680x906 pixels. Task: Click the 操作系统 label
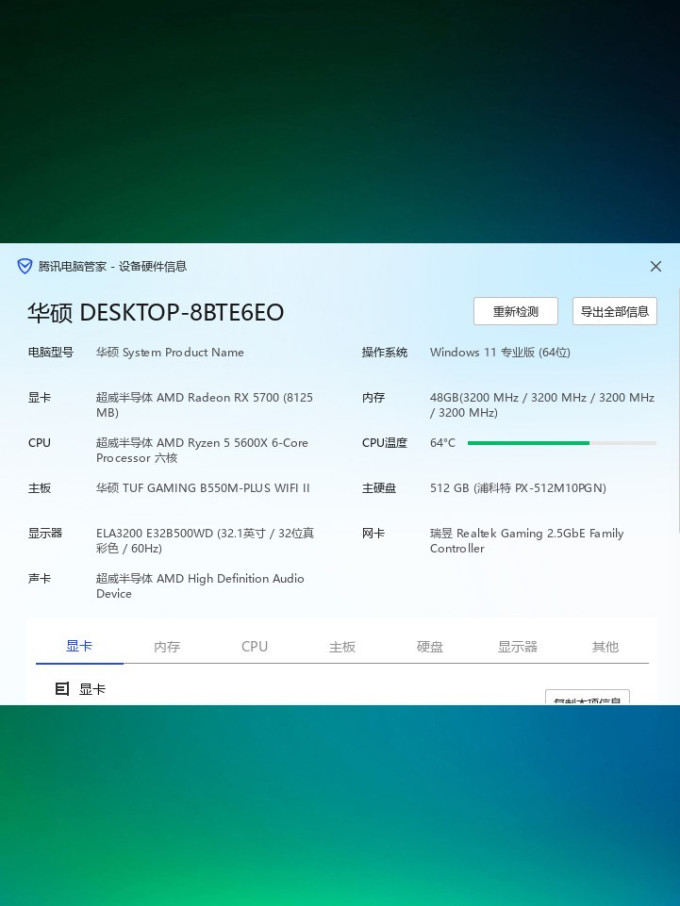[x=385, y=352]
